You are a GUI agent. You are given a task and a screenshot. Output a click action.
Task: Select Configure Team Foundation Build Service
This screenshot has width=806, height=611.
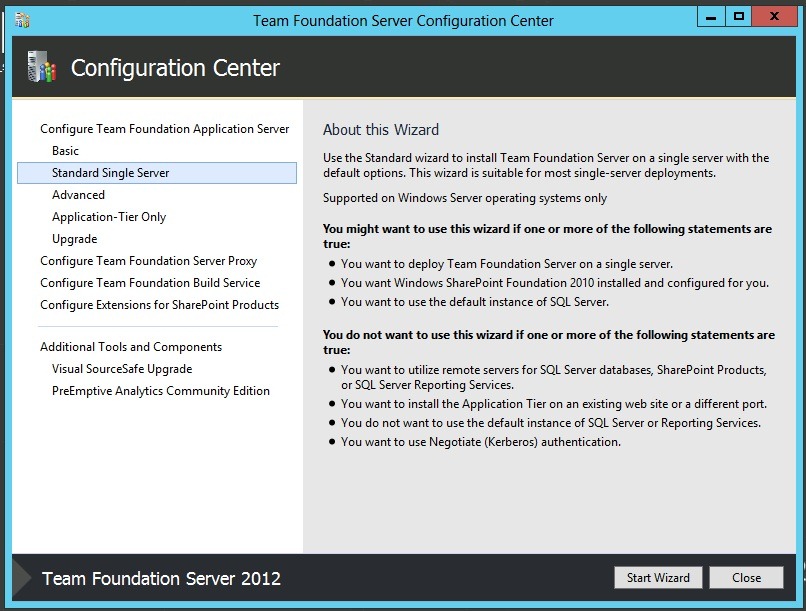click(x=150, y=283)
